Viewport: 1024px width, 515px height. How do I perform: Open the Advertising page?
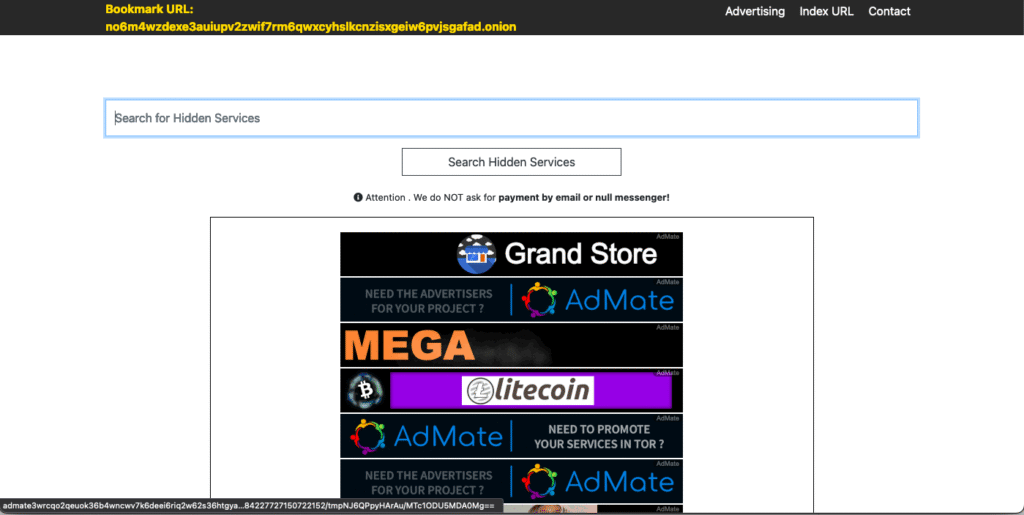coord(755,12)
